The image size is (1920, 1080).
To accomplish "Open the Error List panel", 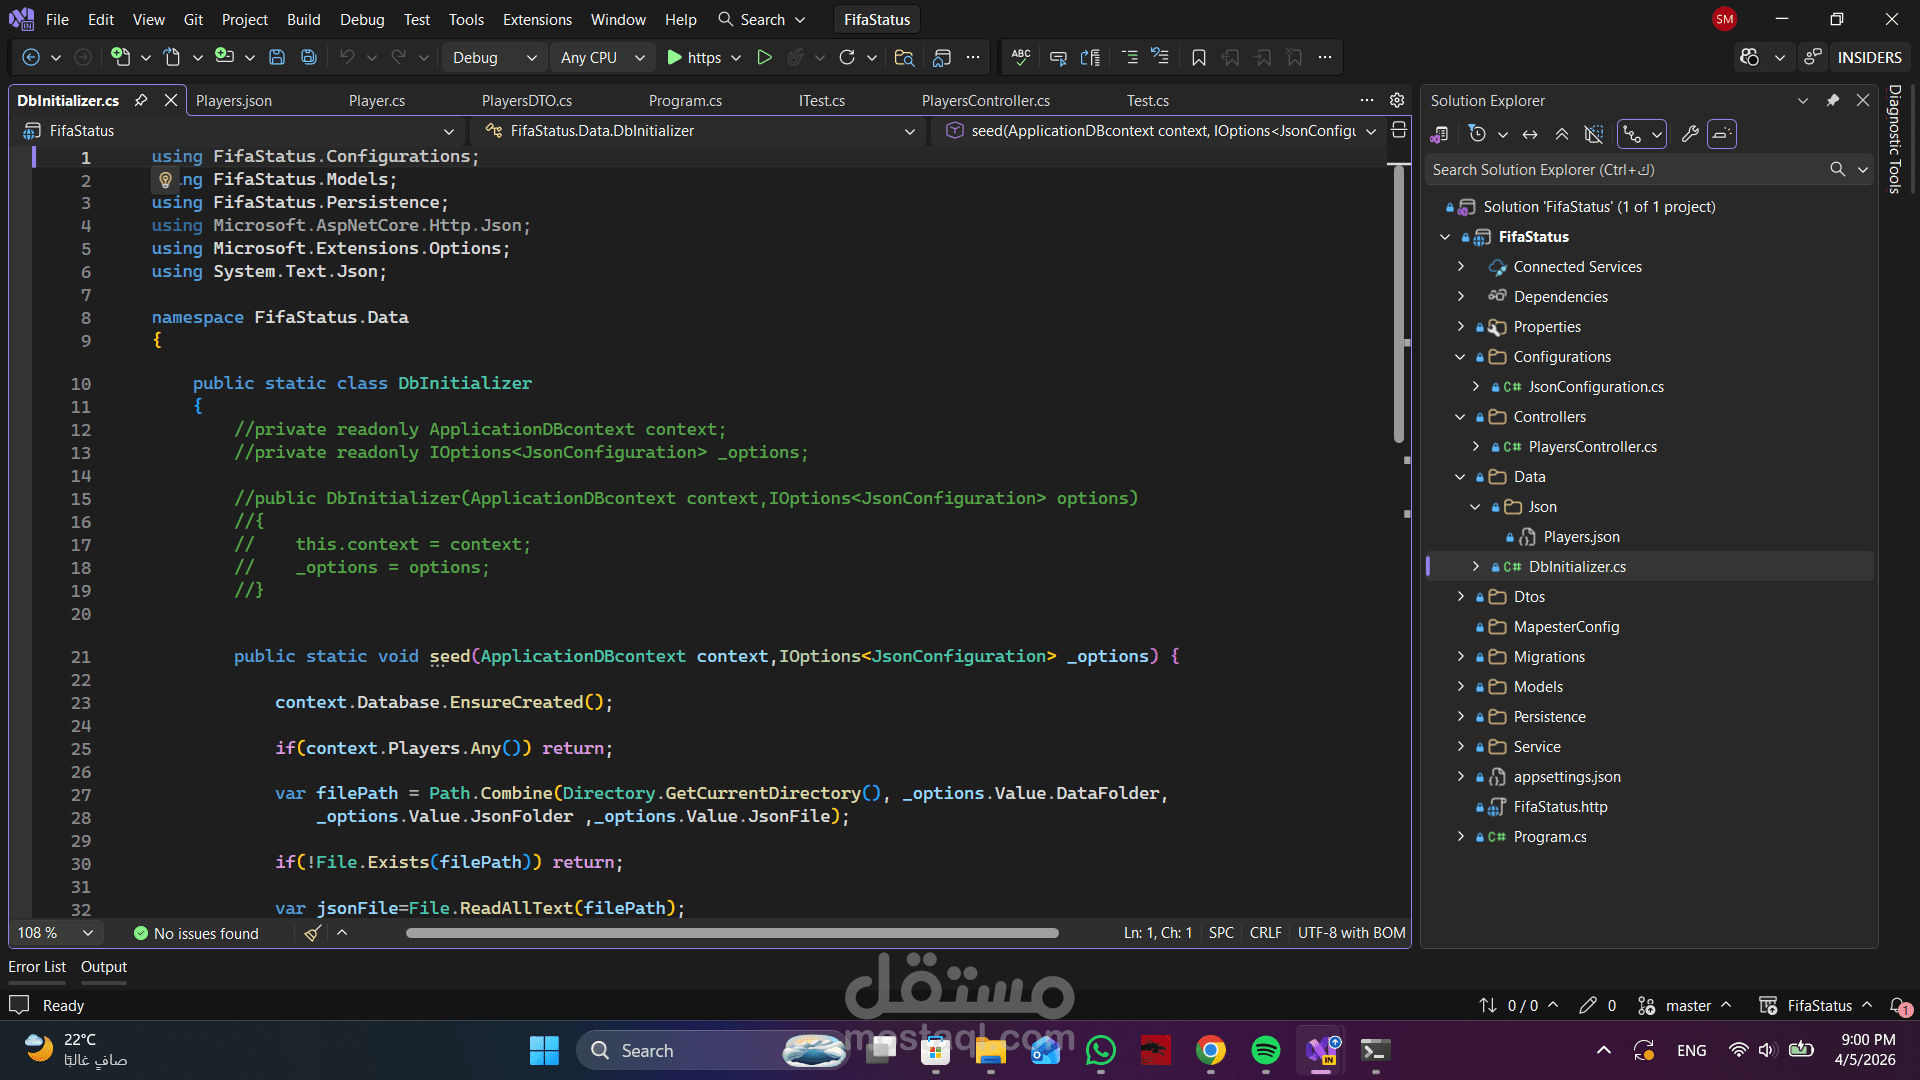I will click(37, 967).
